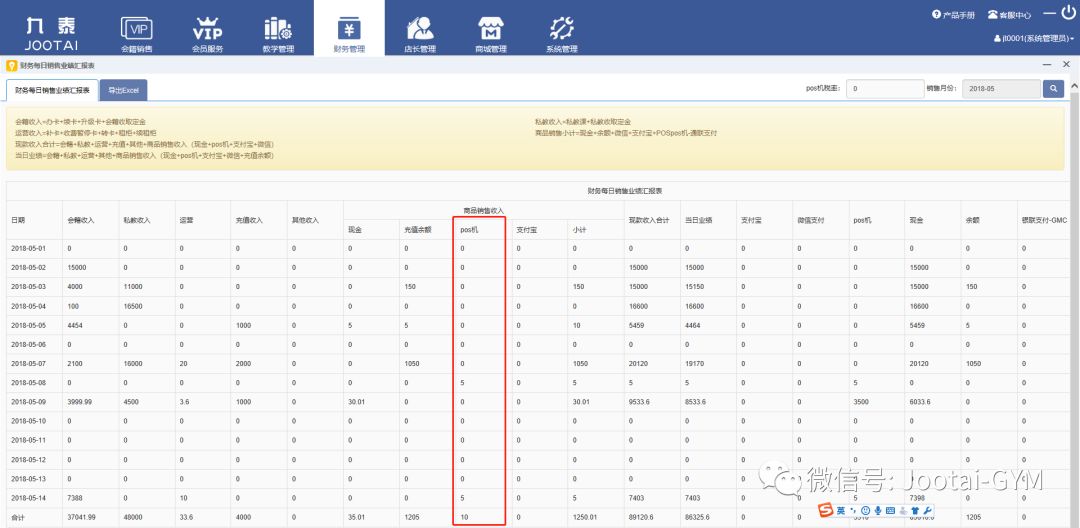1080x528 pixels.
Task: Click the yellow pin icon before panel title
Action: pyautogui.click(x=11, y=65)
